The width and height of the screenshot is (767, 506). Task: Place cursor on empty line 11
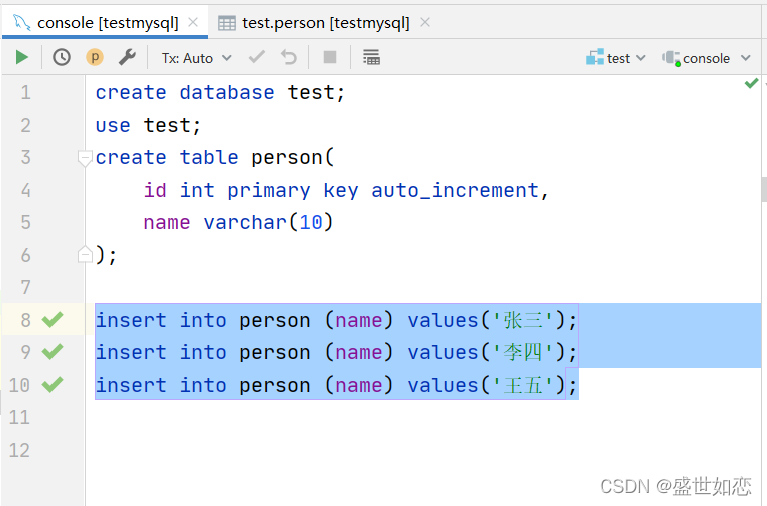coord(423,417)
